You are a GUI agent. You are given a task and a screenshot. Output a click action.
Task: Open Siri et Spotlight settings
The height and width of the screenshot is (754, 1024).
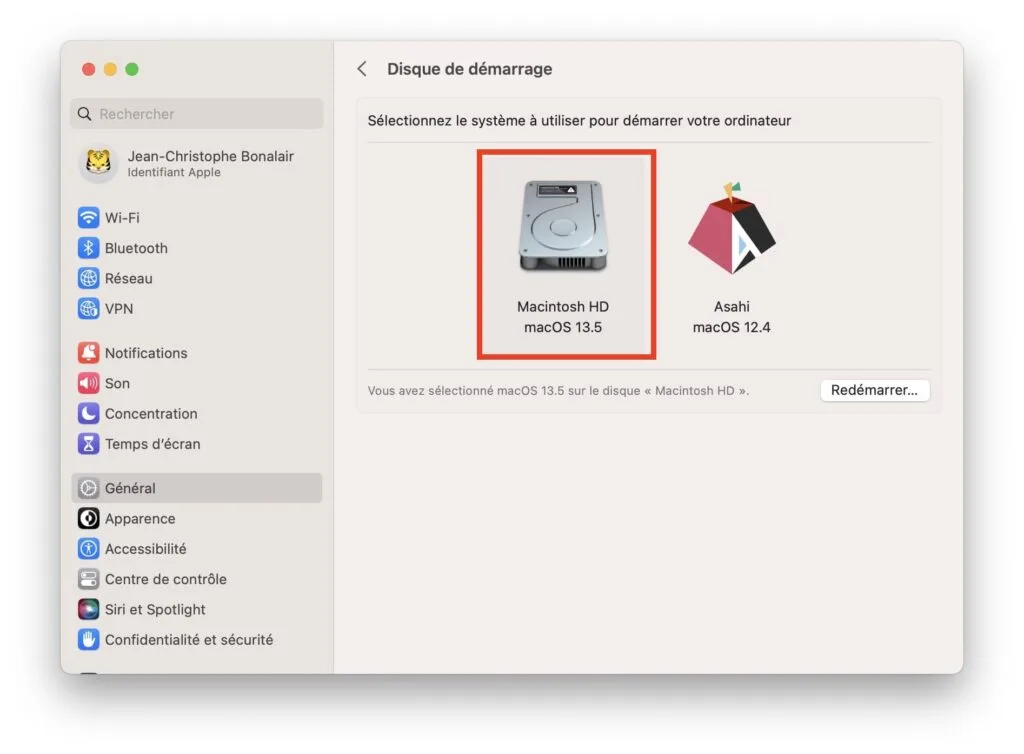[x=153, y=609]
